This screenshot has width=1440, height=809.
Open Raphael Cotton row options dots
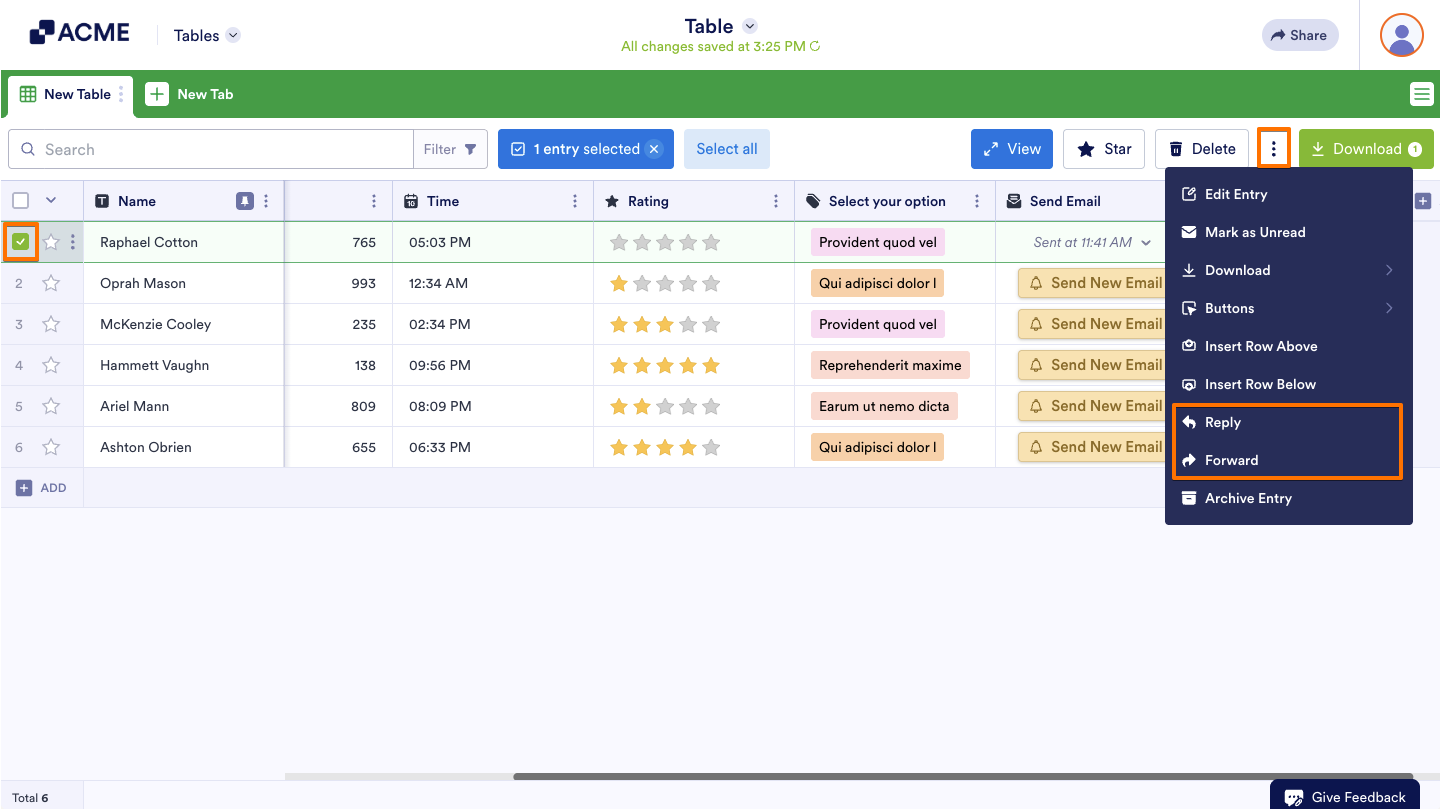coord(72,242)
